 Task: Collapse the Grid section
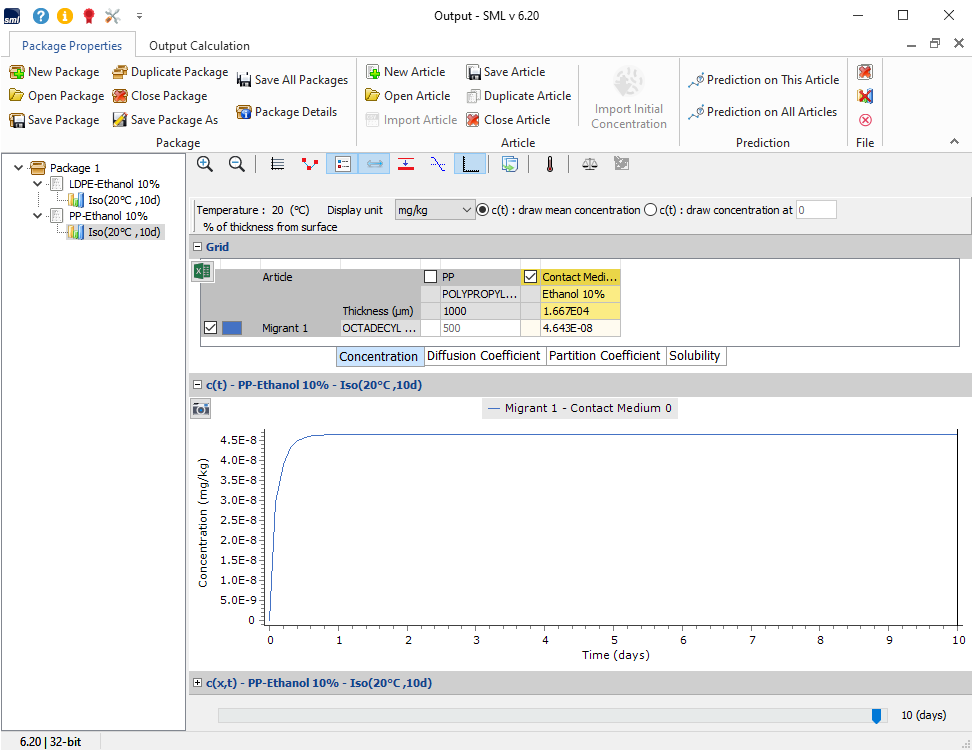click(x=197, y=247)
